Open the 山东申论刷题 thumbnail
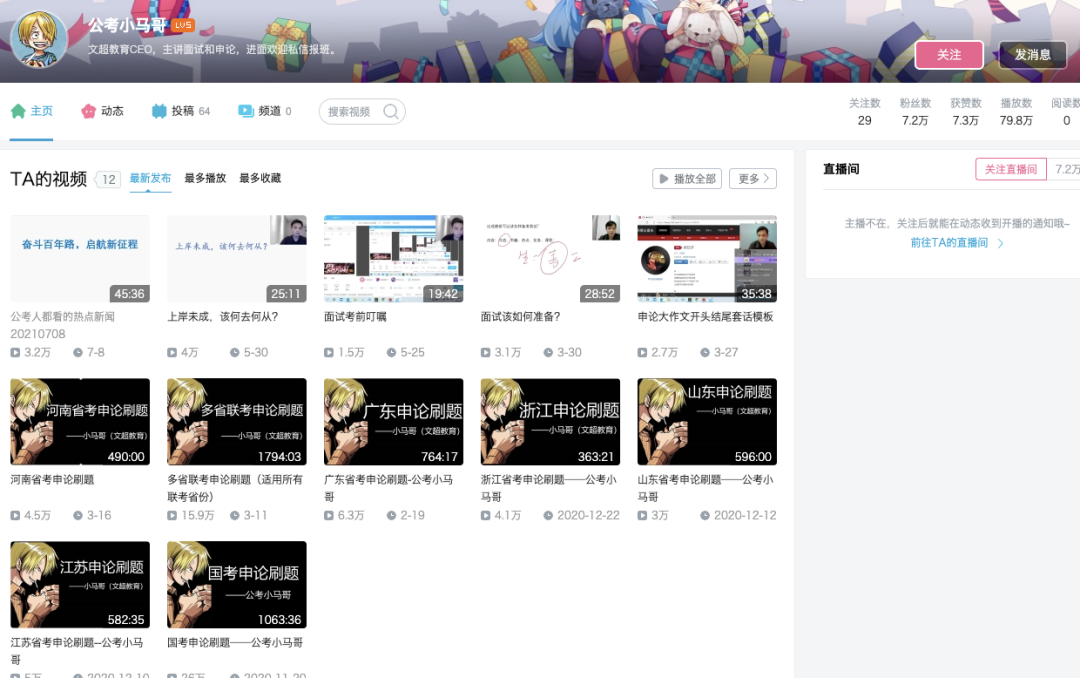 point(707,422)
